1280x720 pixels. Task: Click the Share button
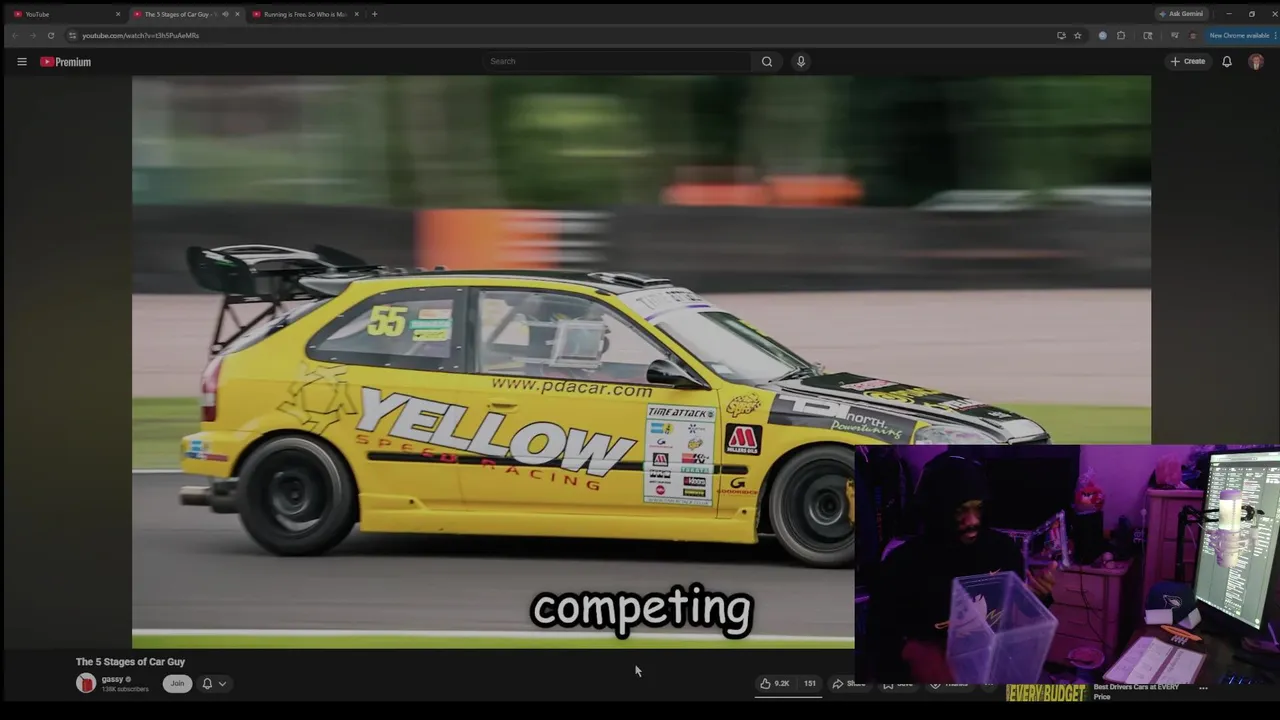click(849, 684)
